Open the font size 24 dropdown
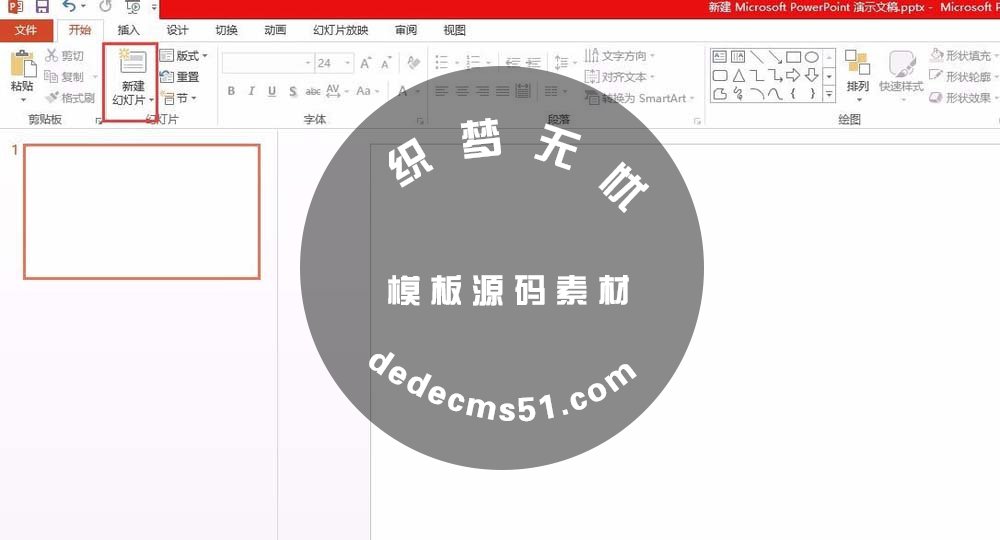1000x540 pixels. [348, 63]
